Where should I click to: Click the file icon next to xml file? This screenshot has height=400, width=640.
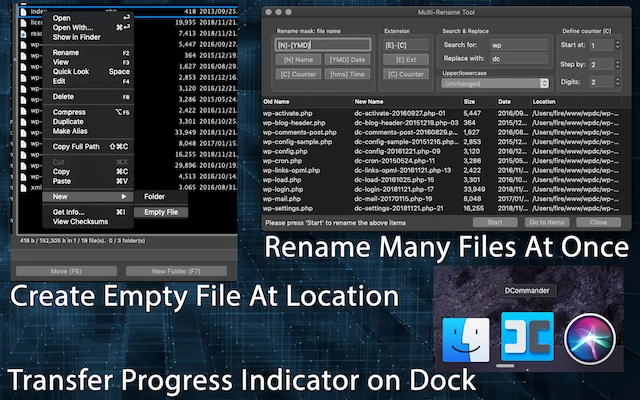click(24, 188)
